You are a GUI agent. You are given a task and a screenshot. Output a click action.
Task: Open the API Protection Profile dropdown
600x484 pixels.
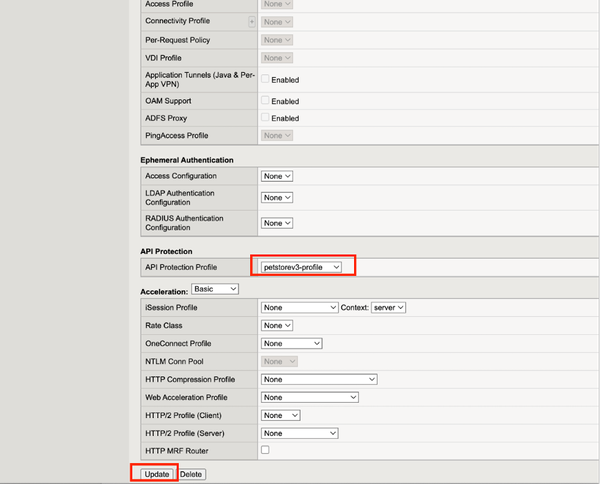tap(301, 267)
